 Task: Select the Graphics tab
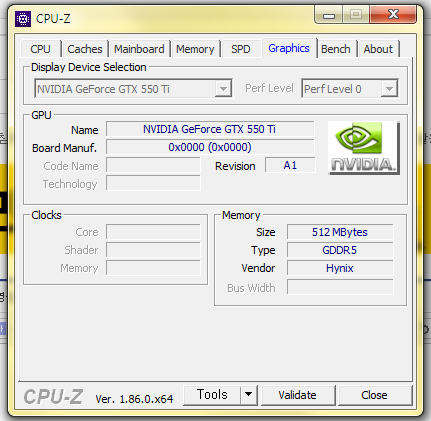289,48
